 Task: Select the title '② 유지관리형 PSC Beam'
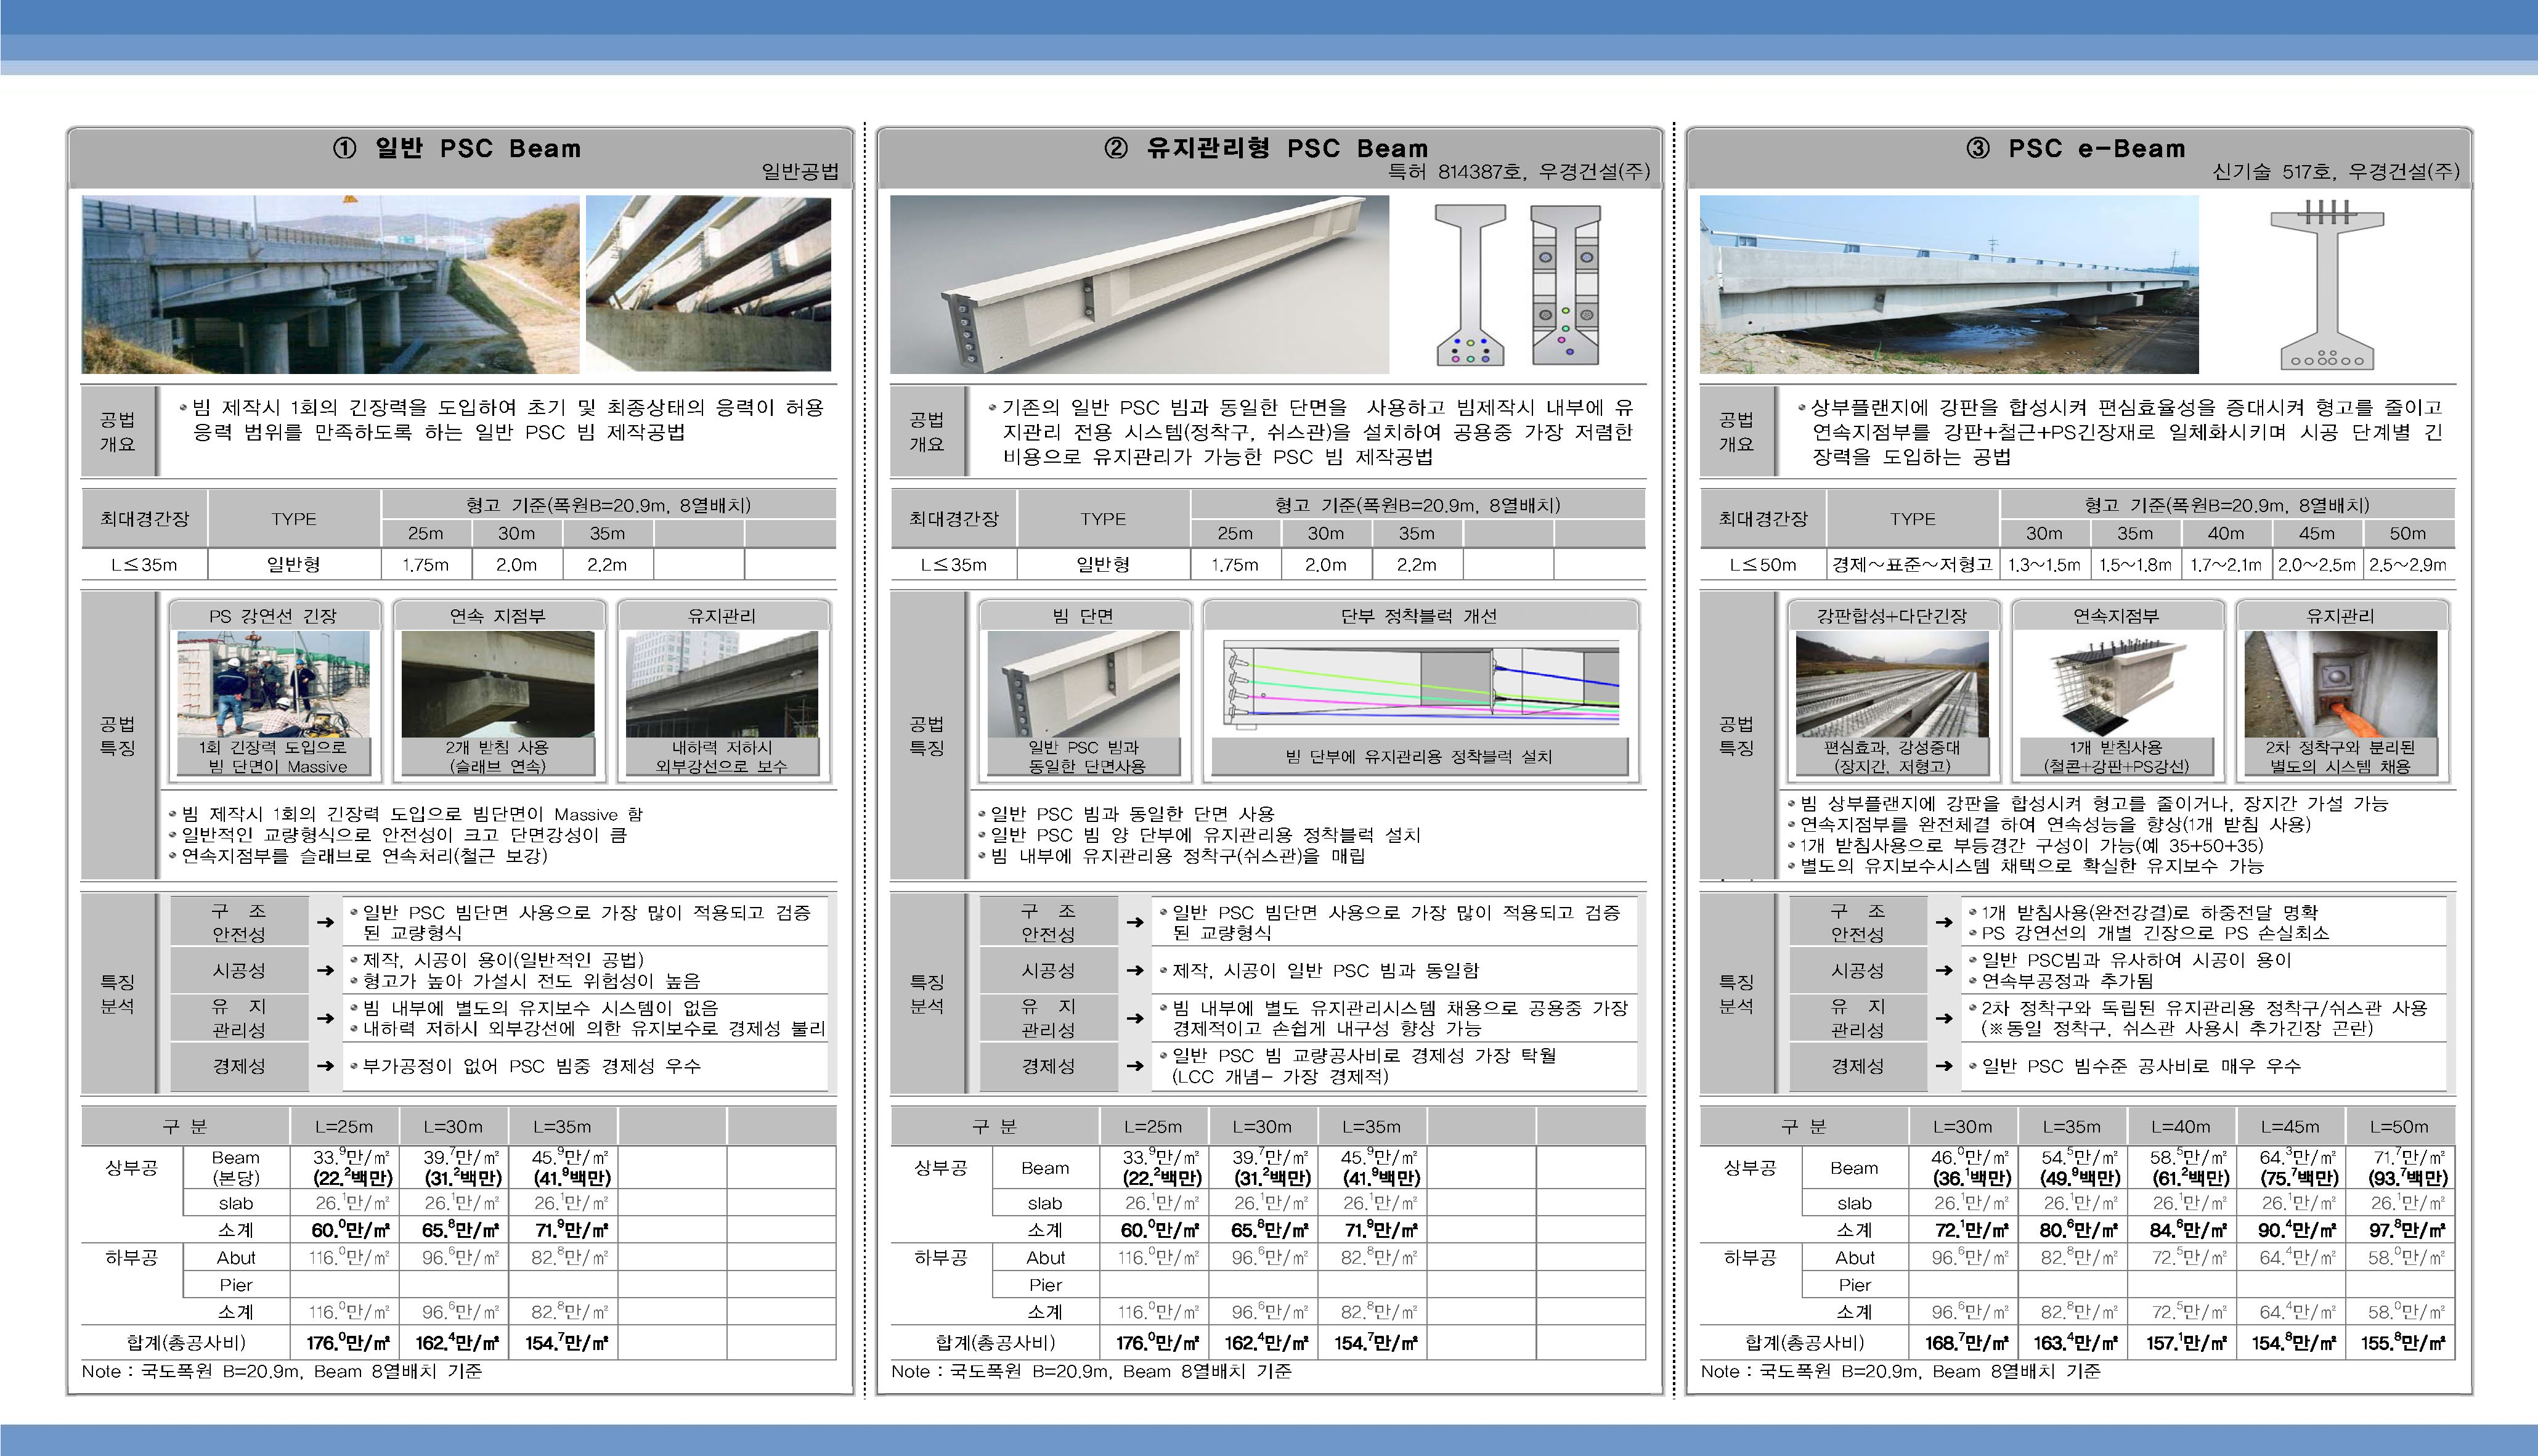[x=1265, y=148]
